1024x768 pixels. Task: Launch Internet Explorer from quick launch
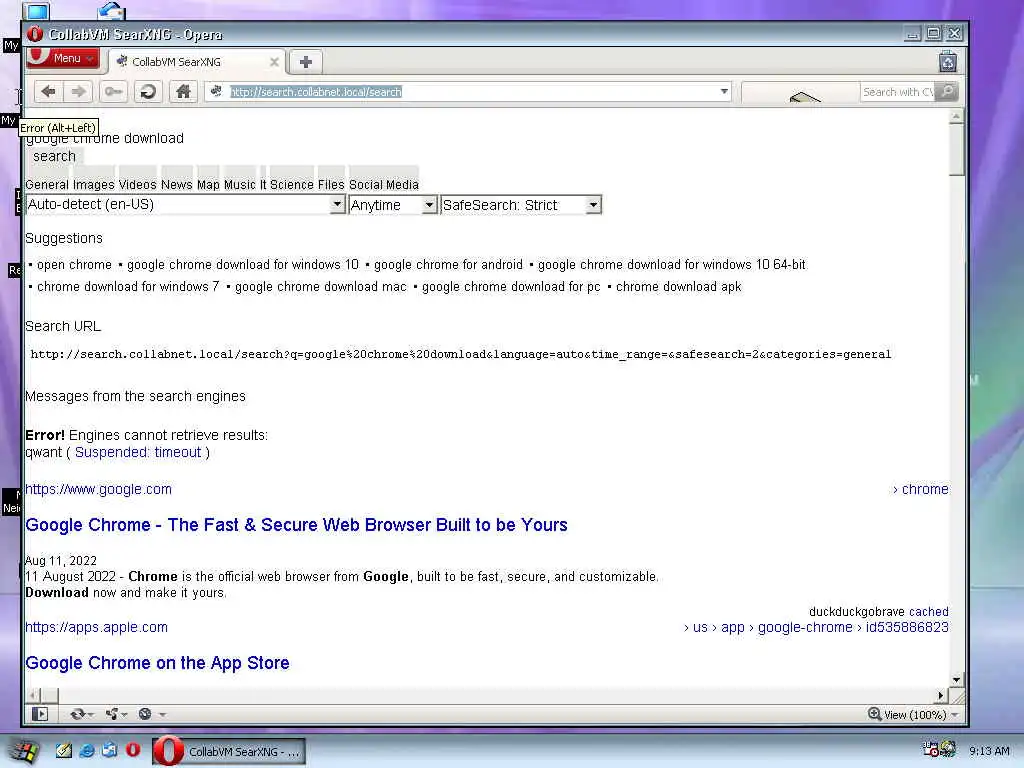coord(86,751)
